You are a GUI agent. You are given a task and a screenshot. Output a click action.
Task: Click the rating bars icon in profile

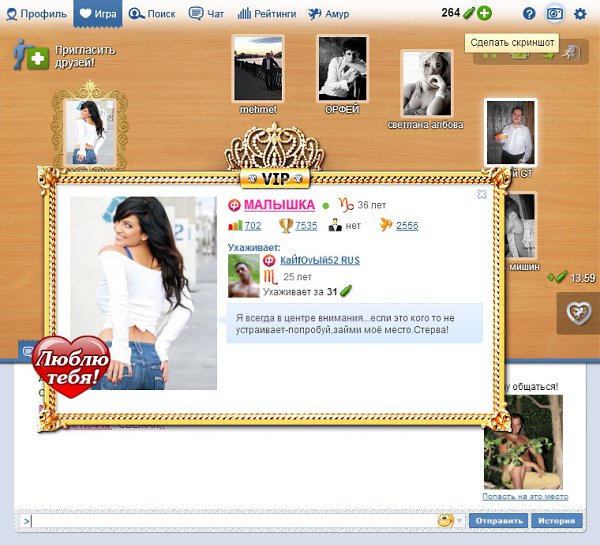pos(235,225)
